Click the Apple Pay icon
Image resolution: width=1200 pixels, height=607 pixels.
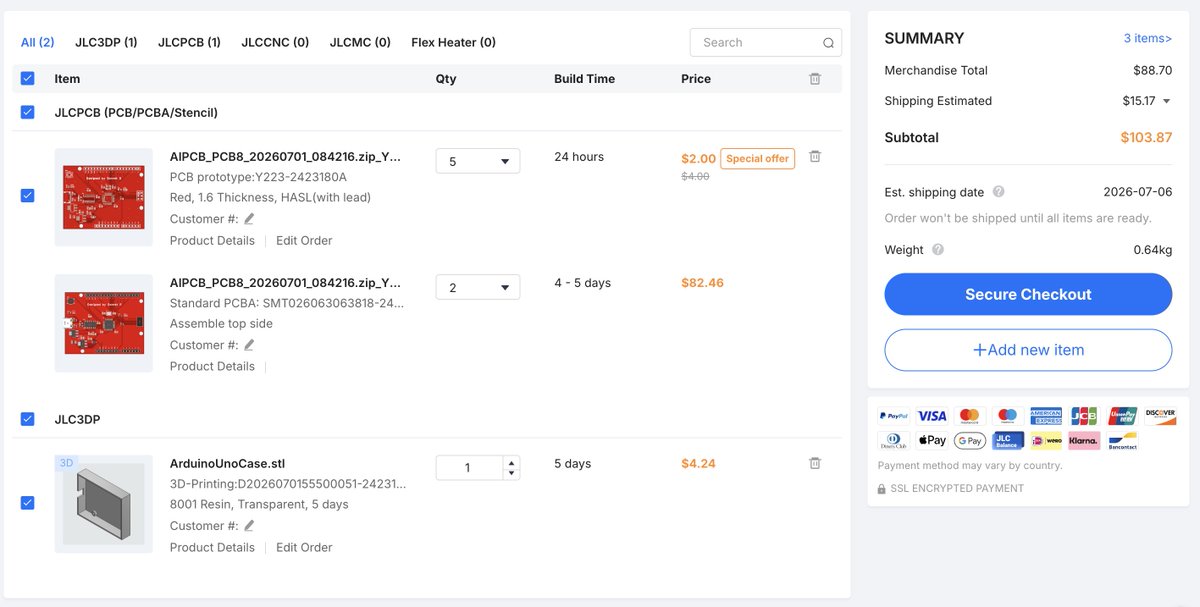point(932,441)
